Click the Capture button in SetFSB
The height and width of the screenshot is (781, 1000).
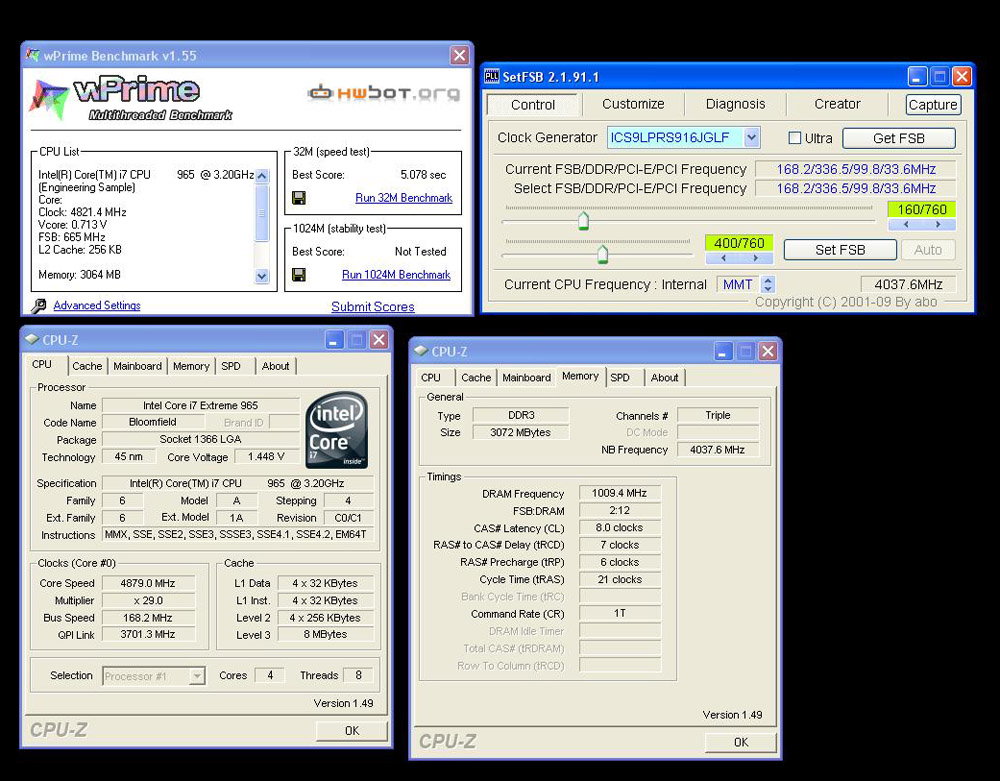pos(933,105)
